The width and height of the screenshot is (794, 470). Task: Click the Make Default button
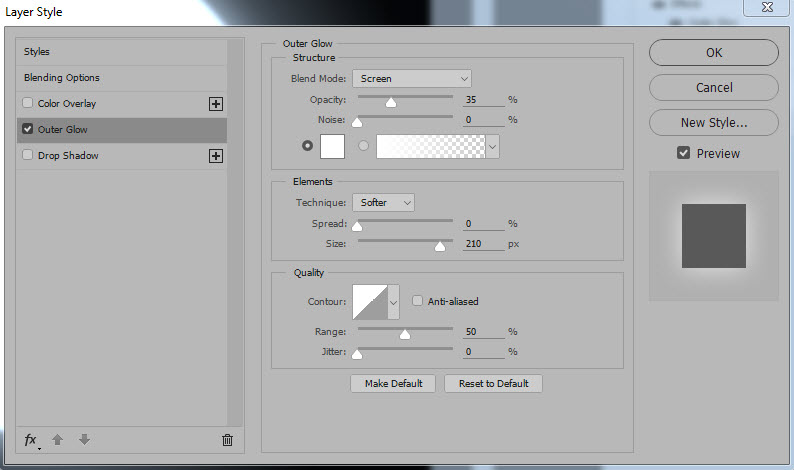pyautogui.click(x=393, y=383)
